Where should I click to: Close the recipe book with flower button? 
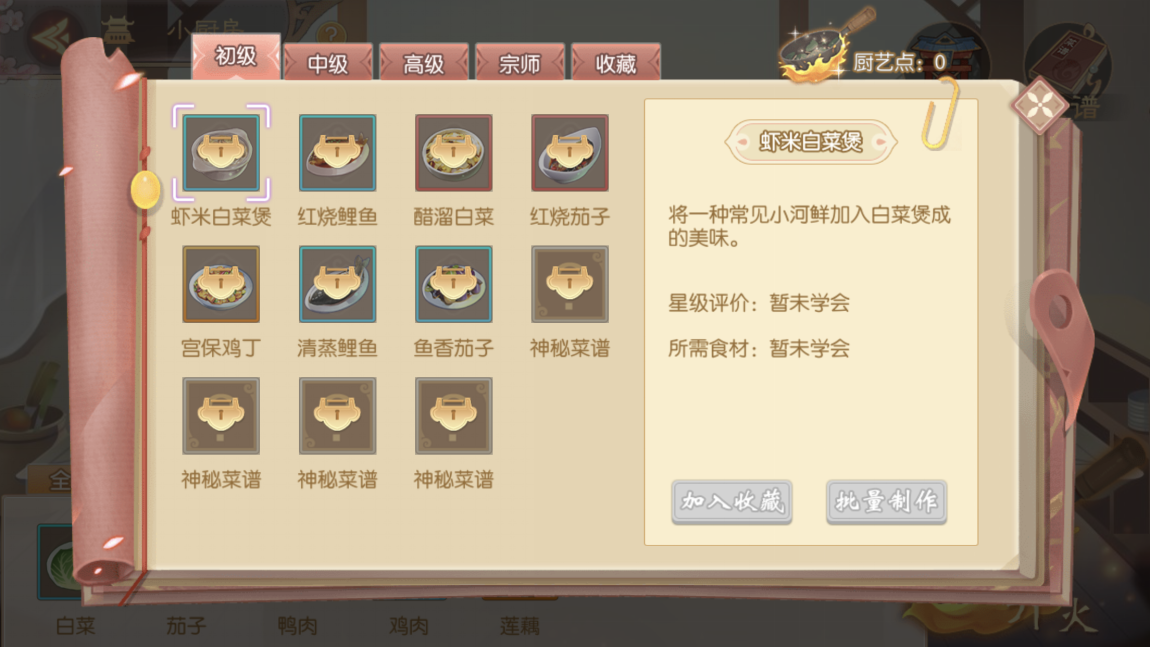[1039, 106]
